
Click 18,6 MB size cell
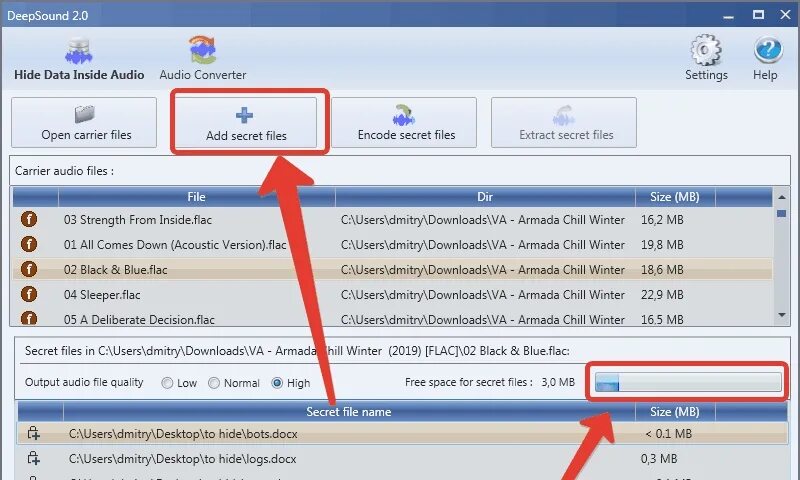tap(662, 269)
